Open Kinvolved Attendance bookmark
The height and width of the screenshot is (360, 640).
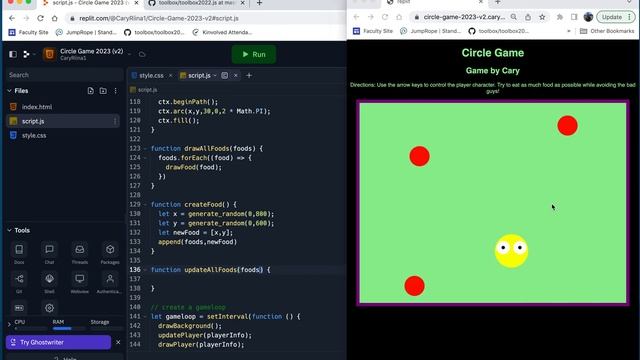(222, 32)
